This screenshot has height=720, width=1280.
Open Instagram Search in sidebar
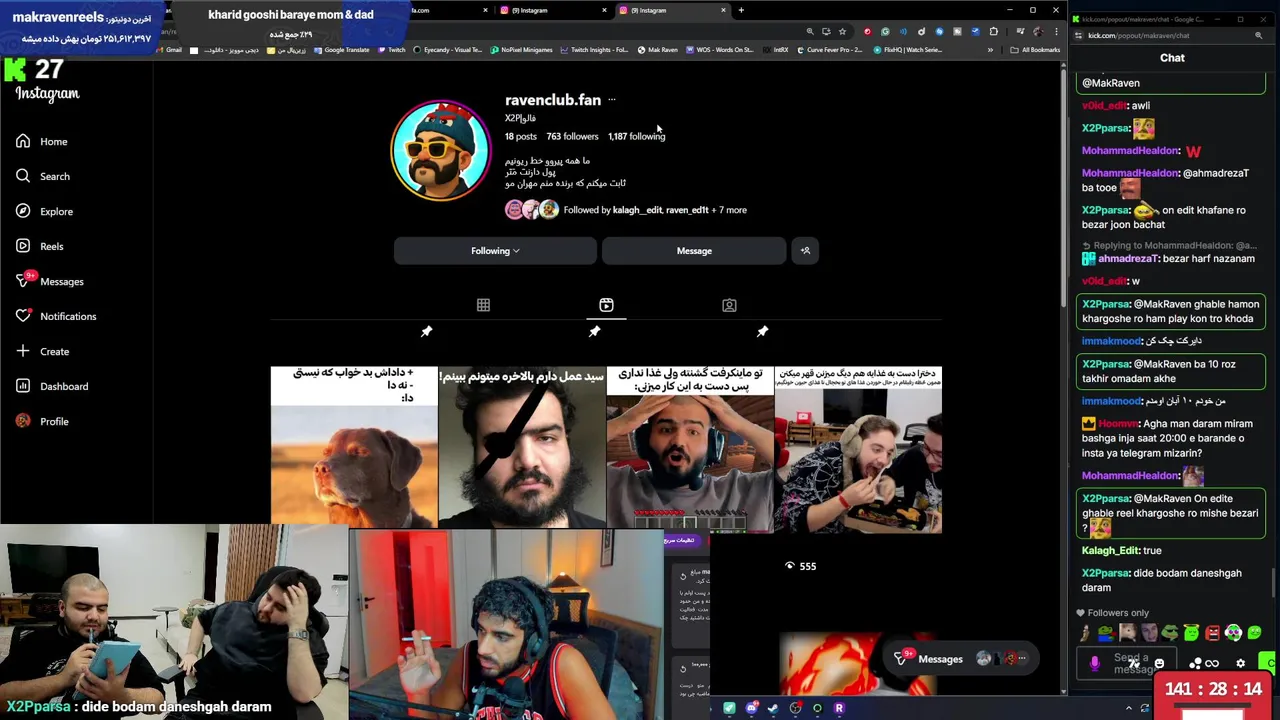(43, 176)
